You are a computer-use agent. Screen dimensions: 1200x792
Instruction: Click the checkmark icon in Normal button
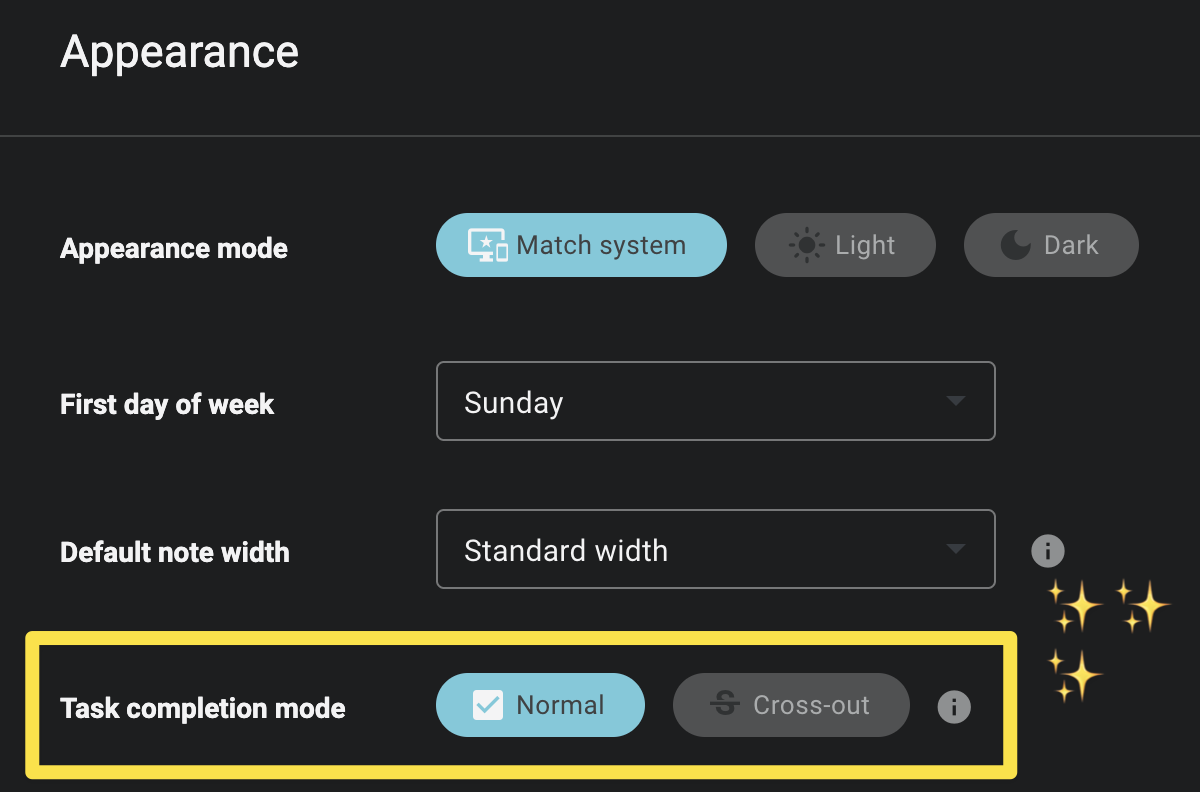pos(488,706)
